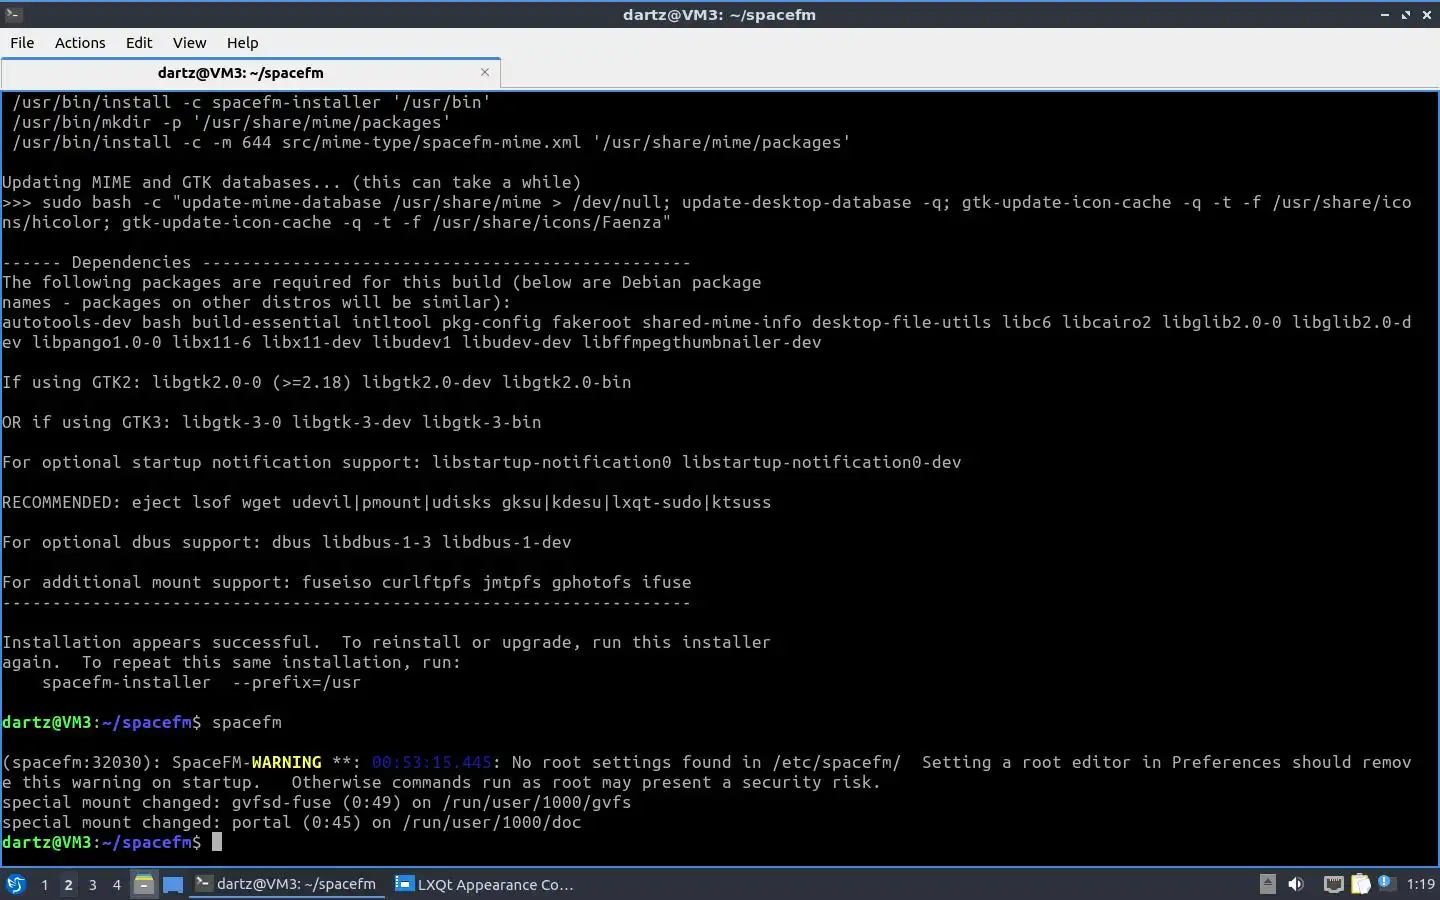
Task: Click the 'spacefm' command after the prompt
Action: point(247,722)
